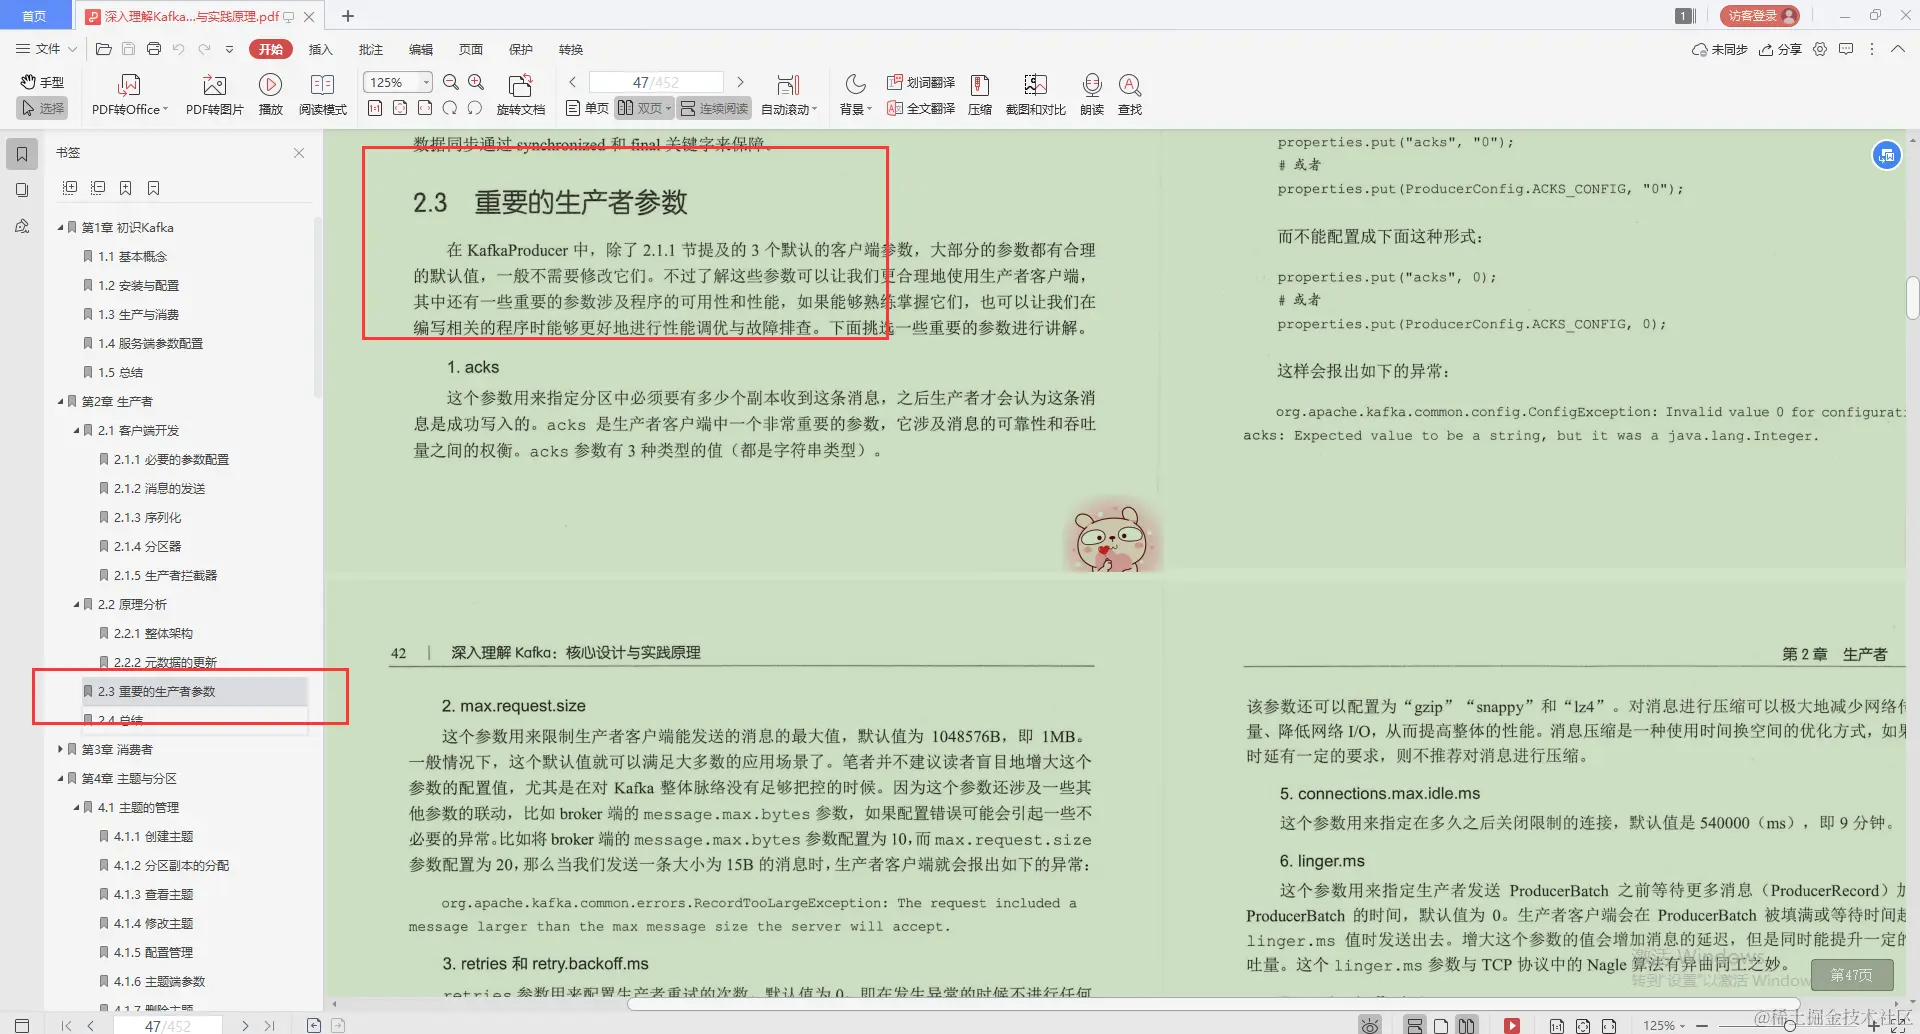
Task: Toggle 双页 two-page view mode
Action: (x=645, y=108)
